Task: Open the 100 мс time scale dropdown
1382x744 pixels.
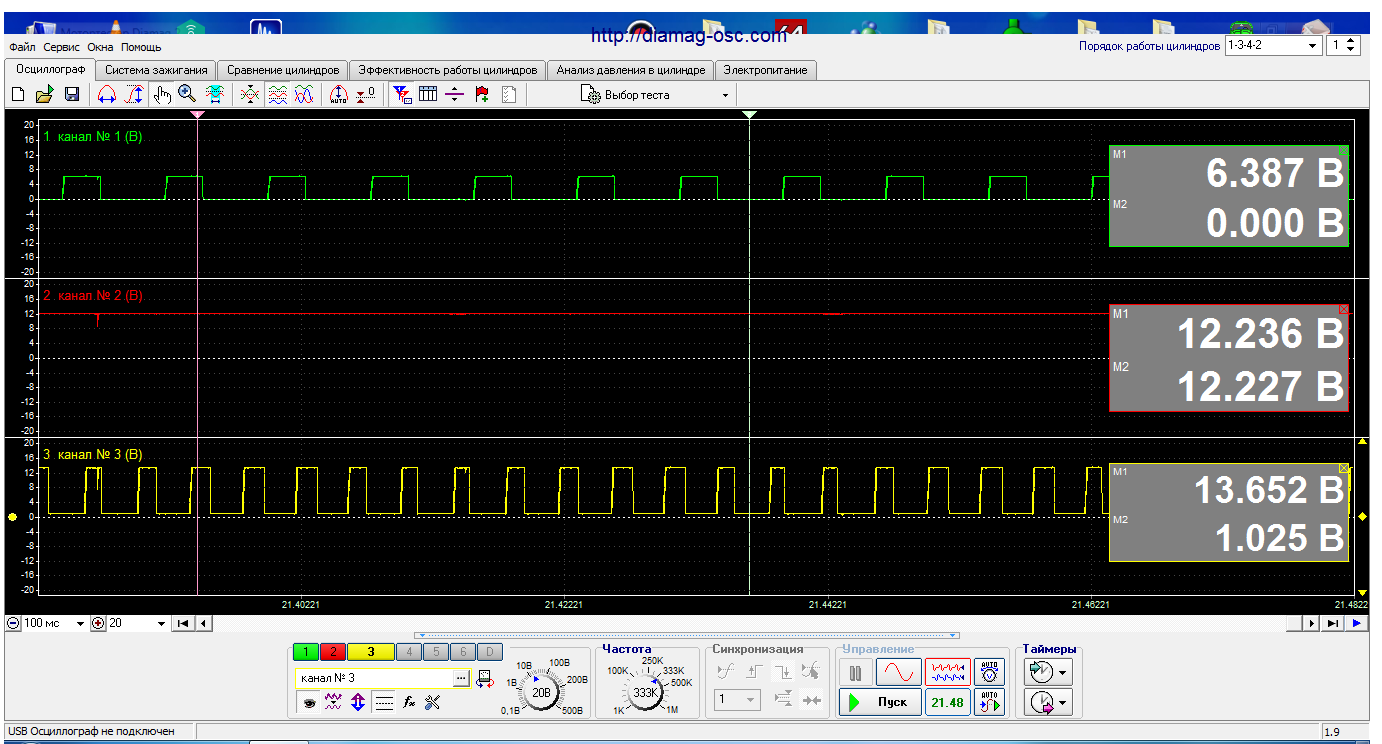Action: click(x=81, y=623)
